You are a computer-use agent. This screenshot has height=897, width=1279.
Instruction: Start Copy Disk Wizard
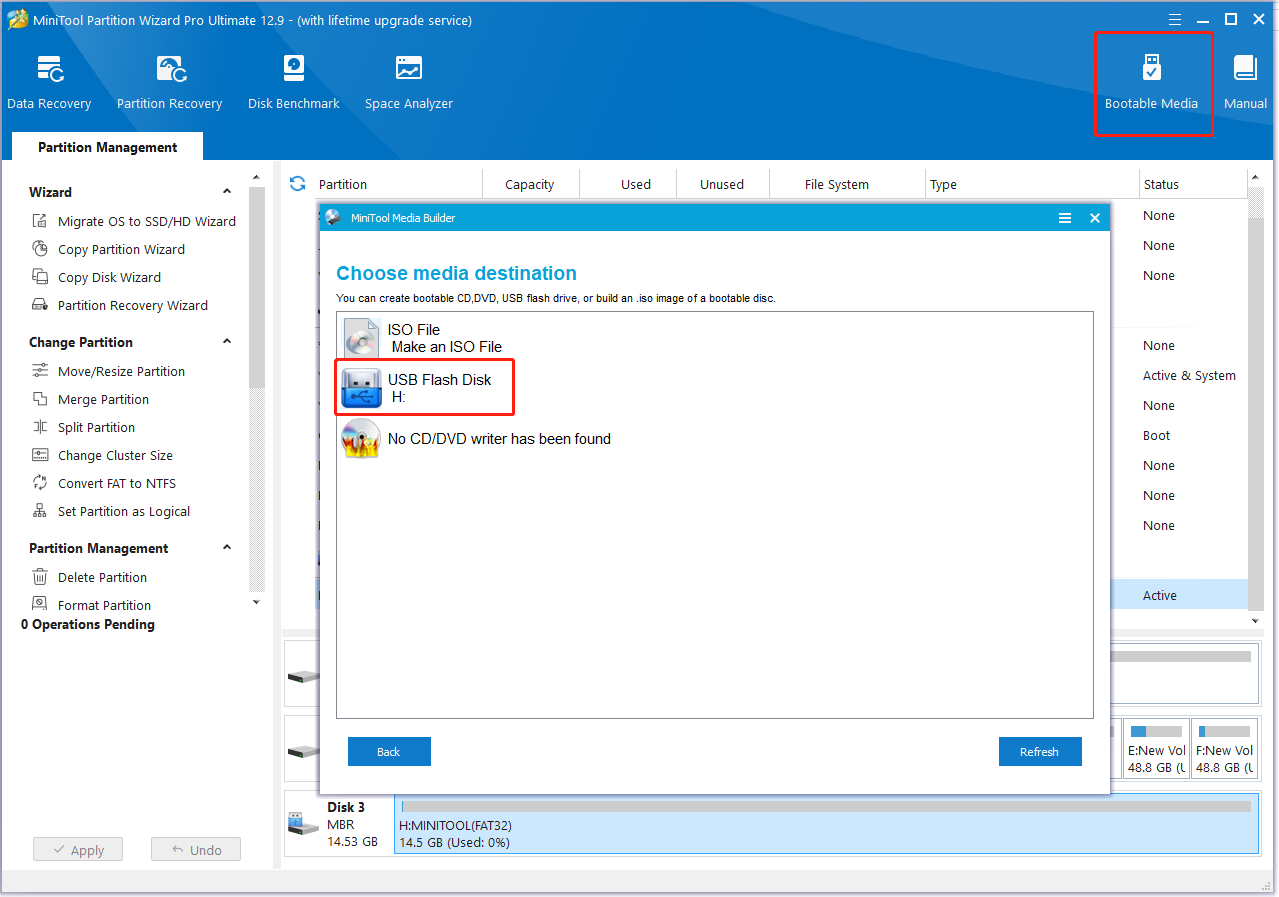[x=97, y=277]
